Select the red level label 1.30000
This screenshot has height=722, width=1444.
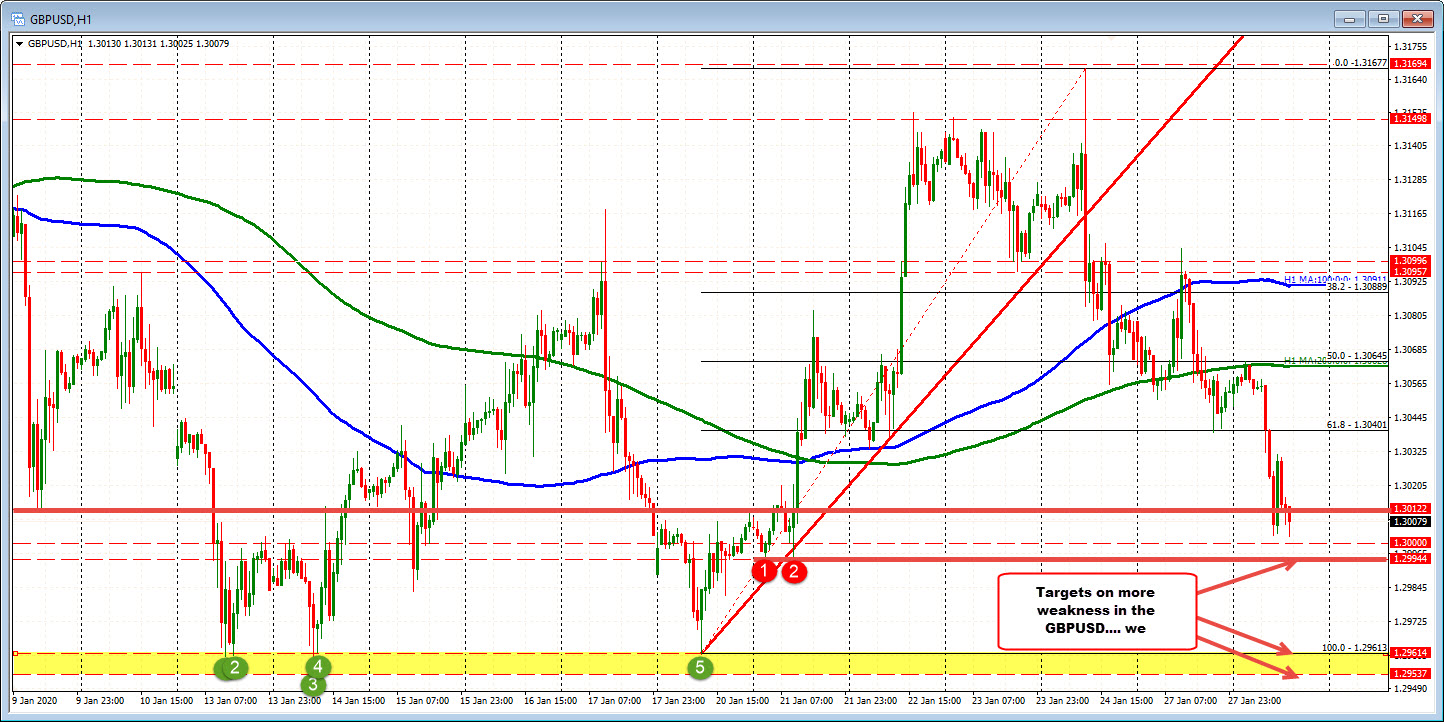point(1411,542)
